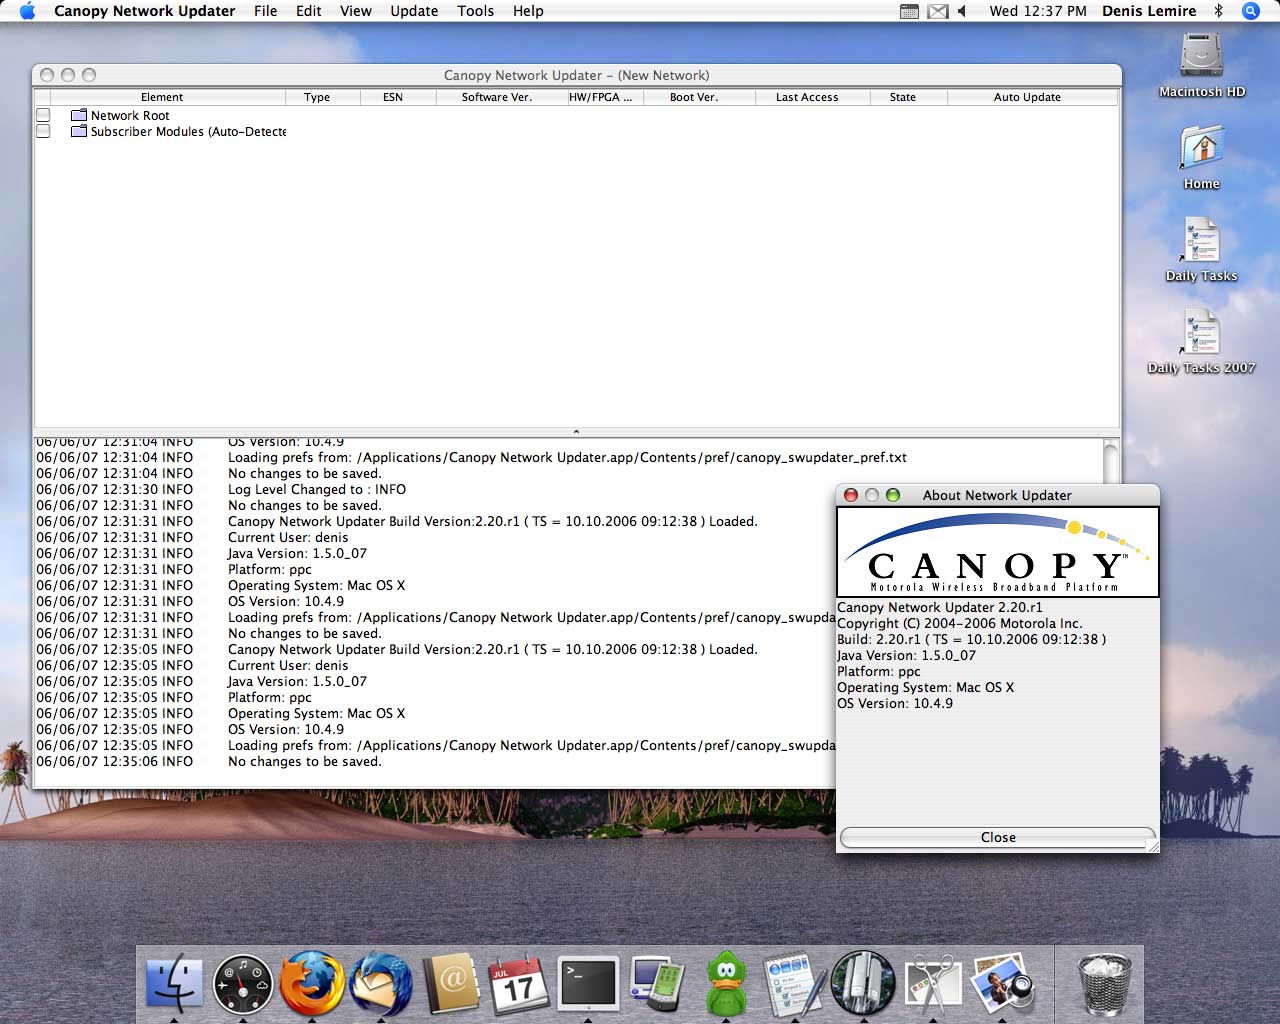Click the split-pane collapse arrow above log
Screen dimensions: 1280x1024
576,431
